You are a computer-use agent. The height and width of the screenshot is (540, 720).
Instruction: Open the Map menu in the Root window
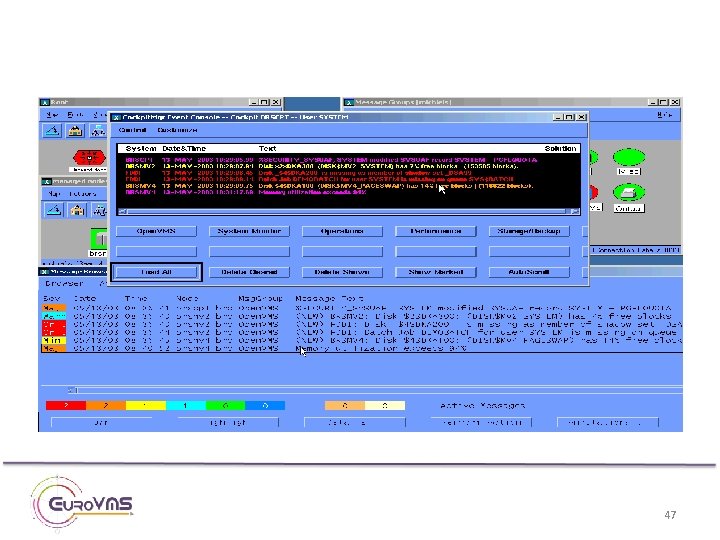[x=52, y=114]
